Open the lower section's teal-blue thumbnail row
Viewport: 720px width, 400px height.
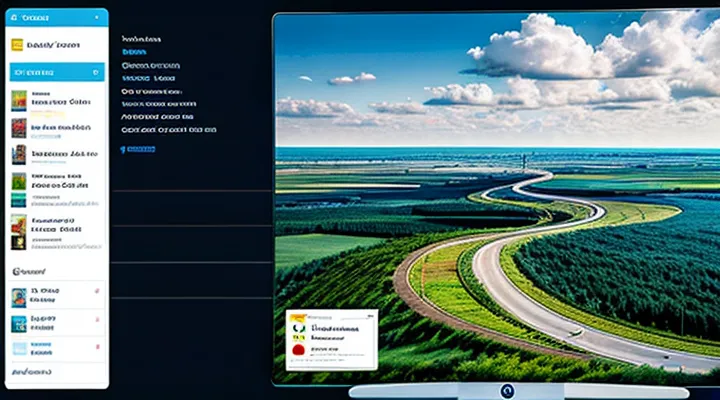57,324
